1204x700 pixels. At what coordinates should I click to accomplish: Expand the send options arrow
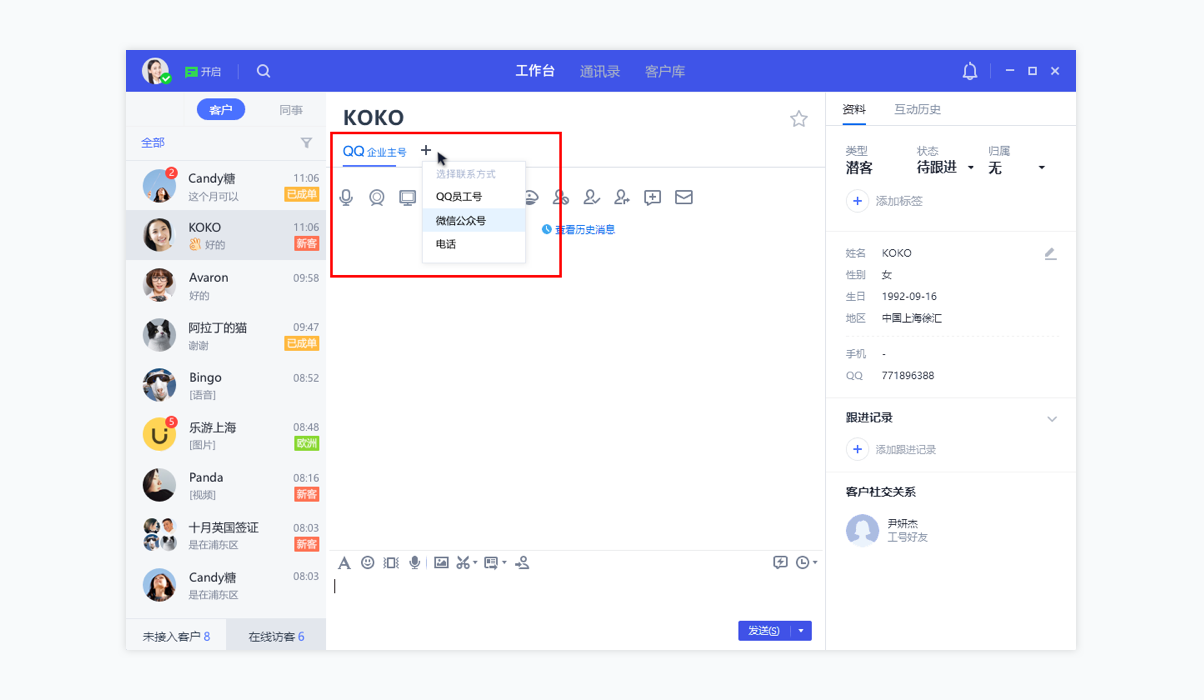click(801, 631)
